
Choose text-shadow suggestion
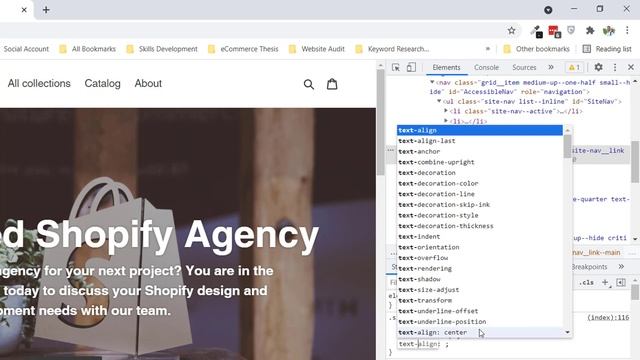pos(480,279)
